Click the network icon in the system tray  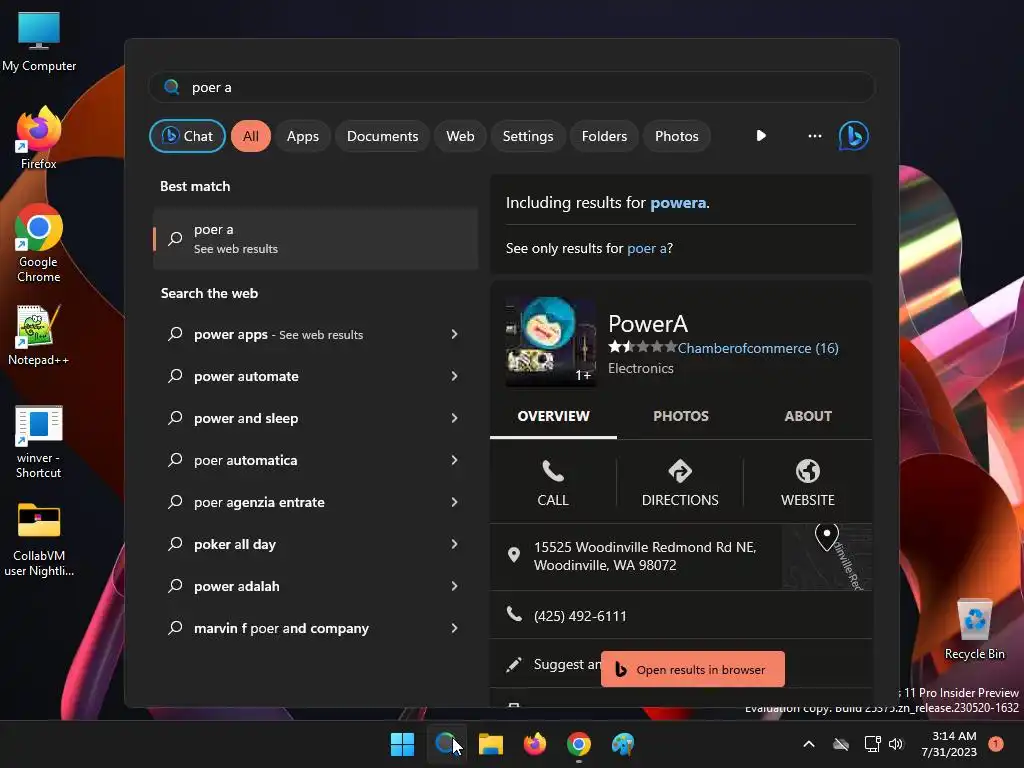click(x=872, y=744)
